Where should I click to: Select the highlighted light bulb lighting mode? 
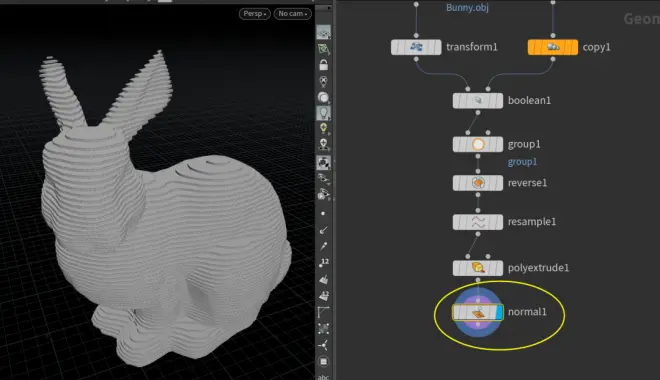click(323, 113)
